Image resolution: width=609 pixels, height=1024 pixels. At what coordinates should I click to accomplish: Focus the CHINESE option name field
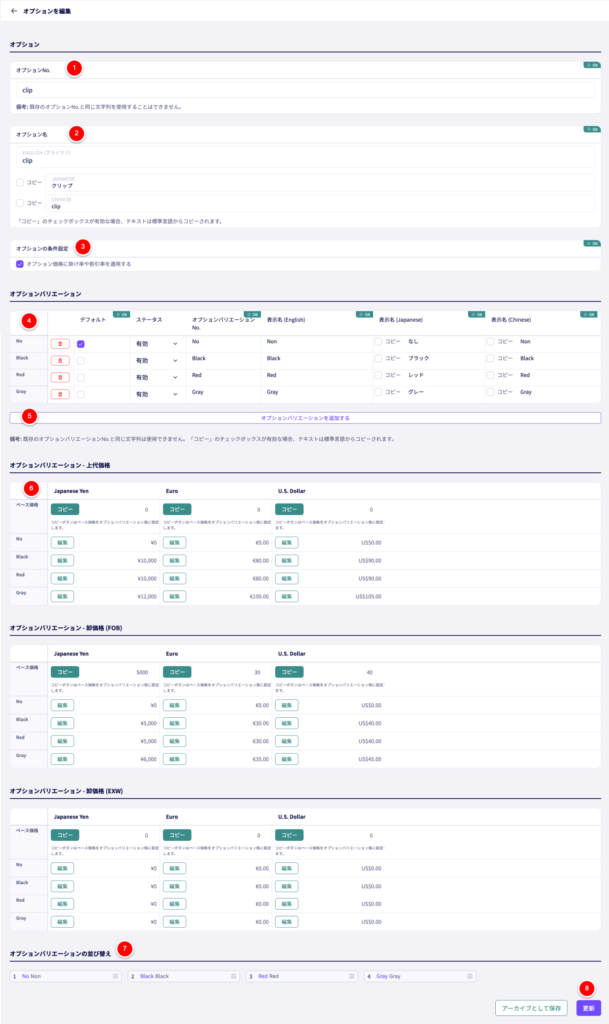pos(320,203)
